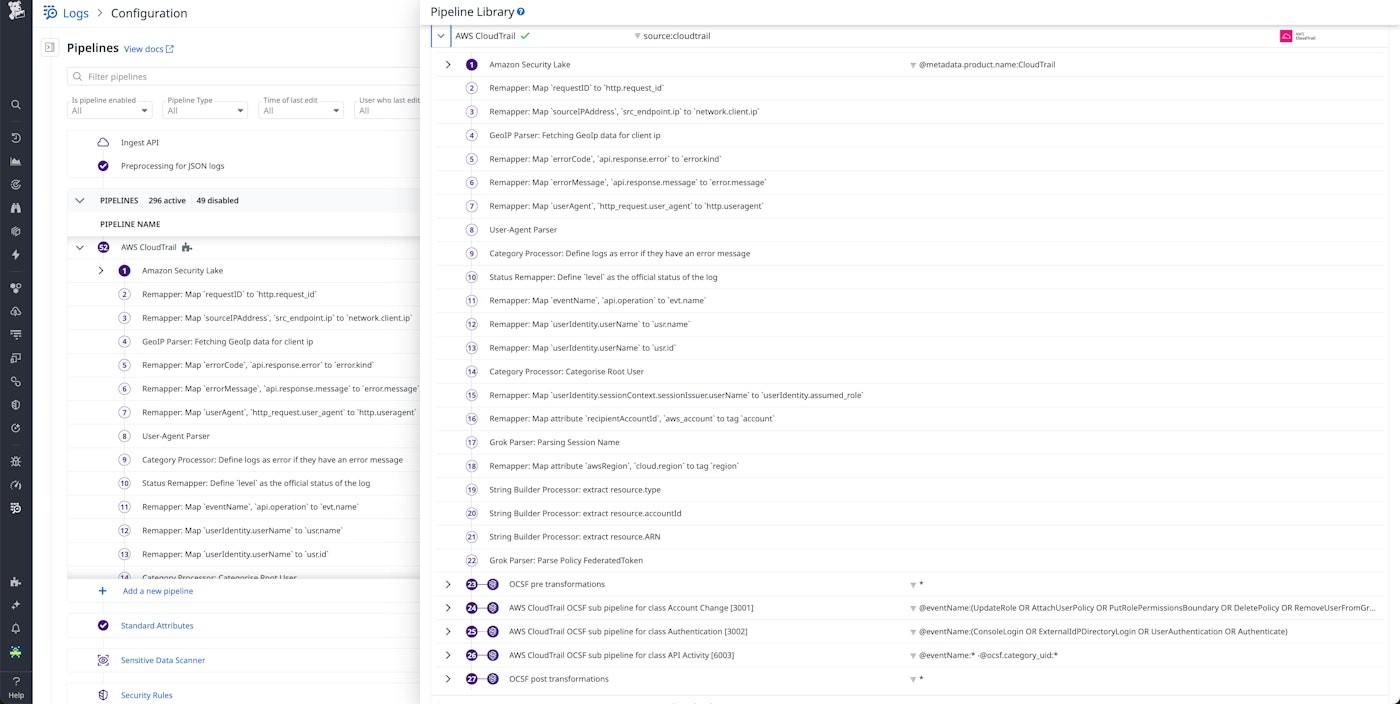Image resolution: width=1400 pixels, height=704 pixels.
Task: Click the @metadata.product.name:CloudTrail filter text
Action: pos(987,64)
